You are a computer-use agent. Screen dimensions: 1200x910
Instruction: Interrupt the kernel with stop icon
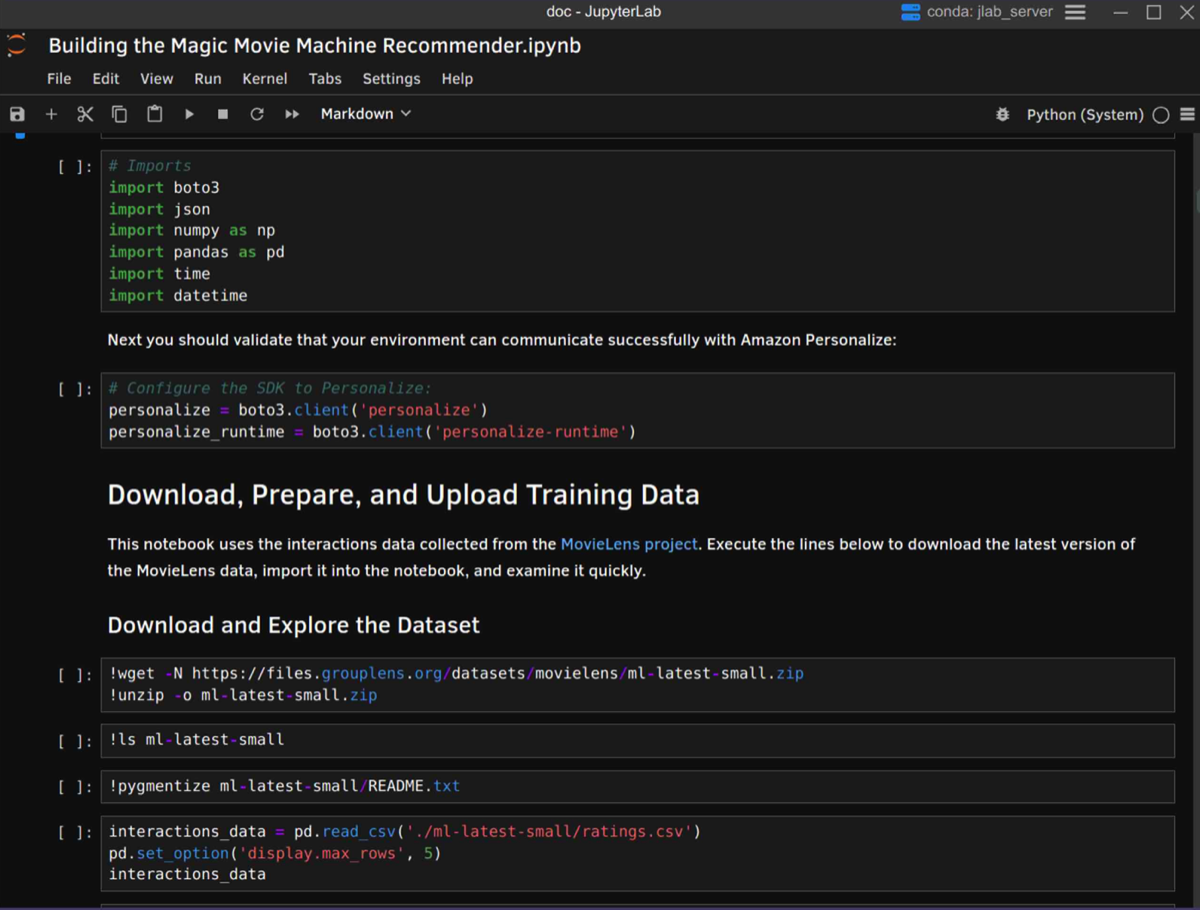pos(223,114)
